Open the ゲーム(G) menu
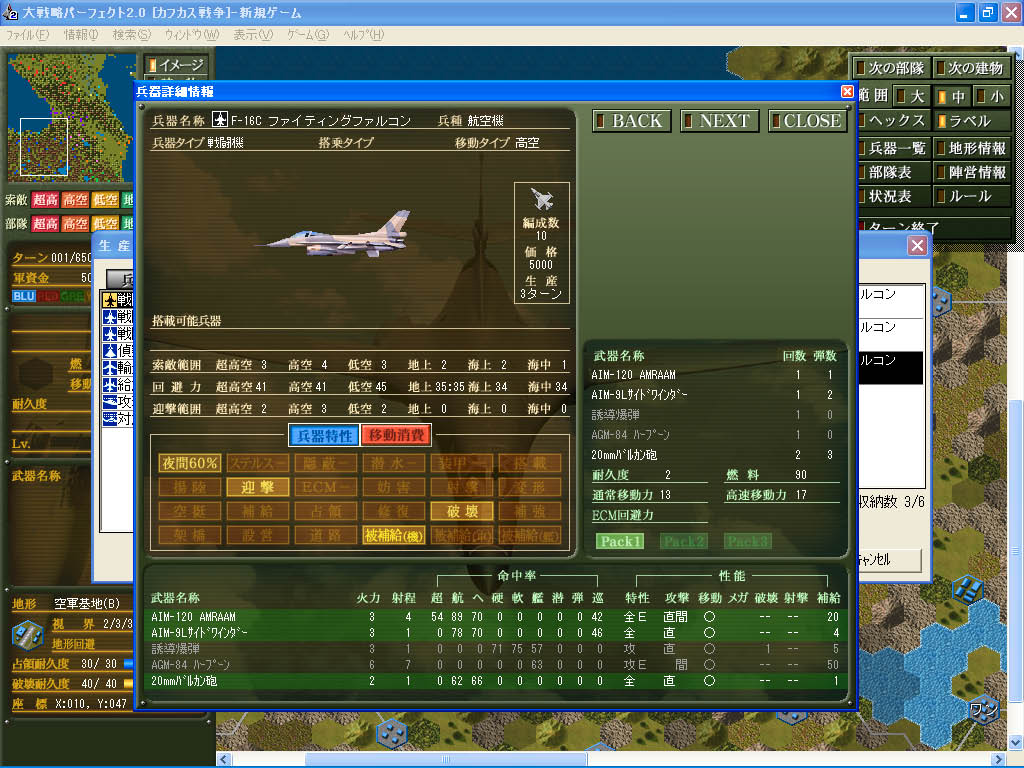Viewport: 1024px width, 768px height. point(308,35)
